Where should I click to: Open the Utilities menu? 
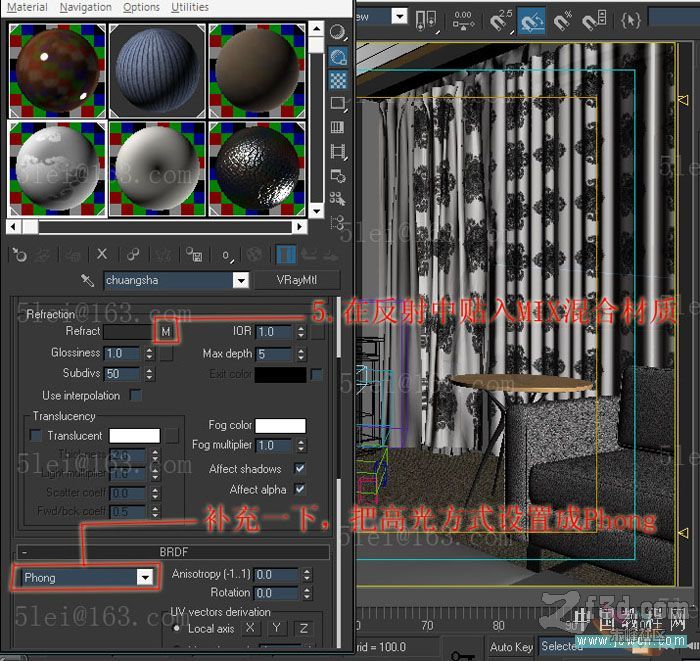pos(189,7)
